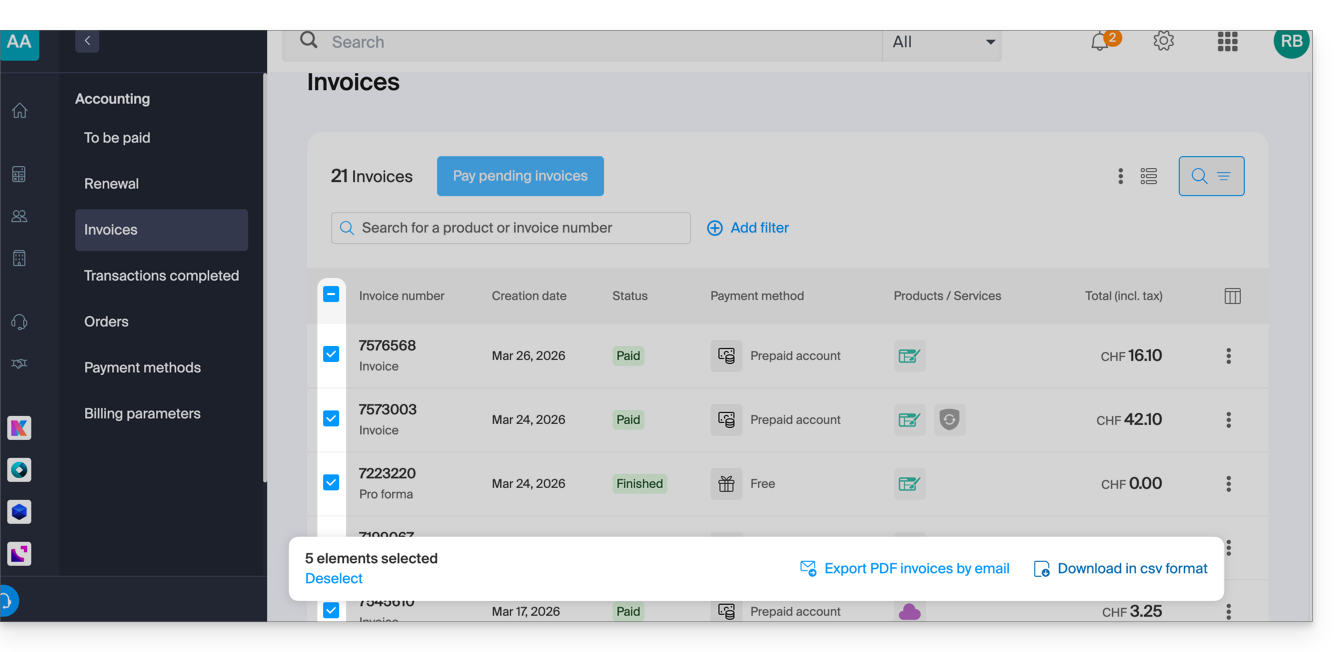Uncheck invoice 7576568 checkbox
The width and height of the screenshot is (1343, 652).
coord(331,354)
